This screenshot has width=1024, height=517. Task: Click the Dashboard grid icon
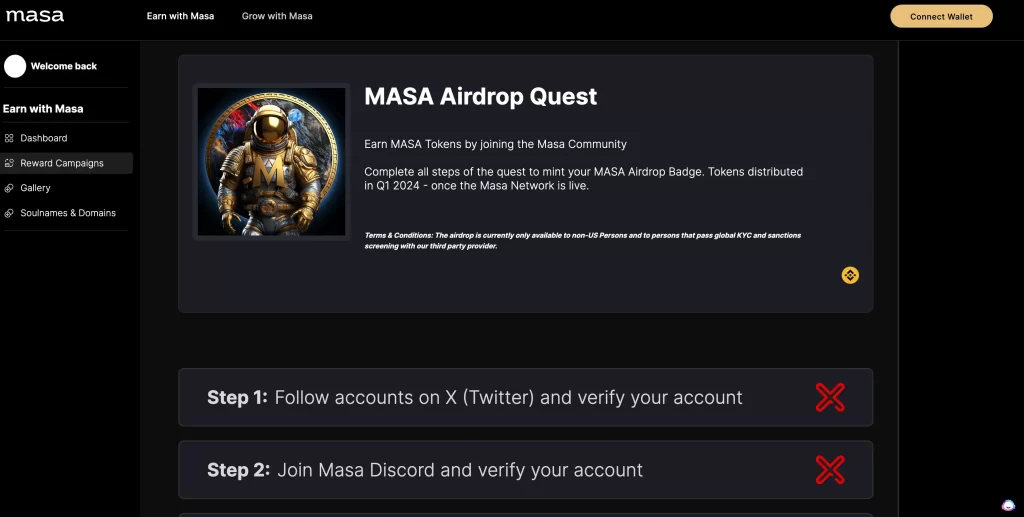pyautogui.click(x=8, y=138)
